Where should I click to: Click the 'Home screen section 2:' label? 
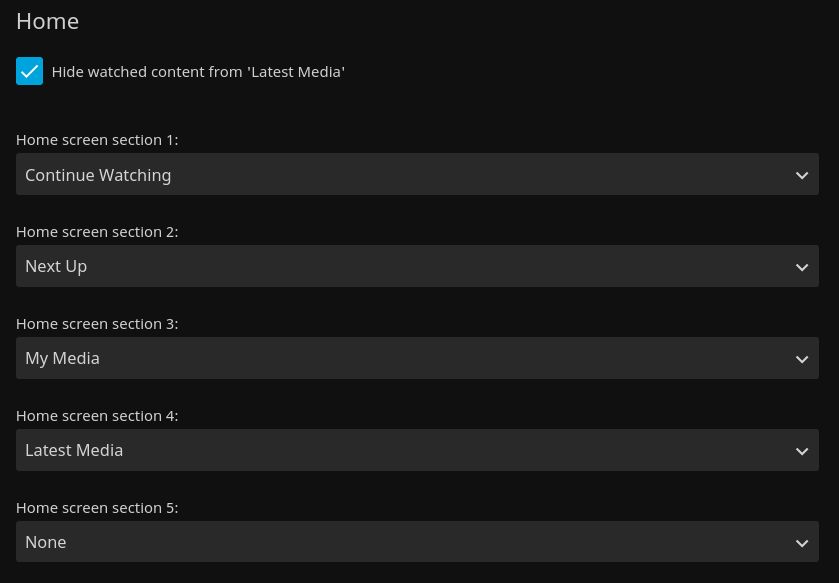(x=97, y=232)
